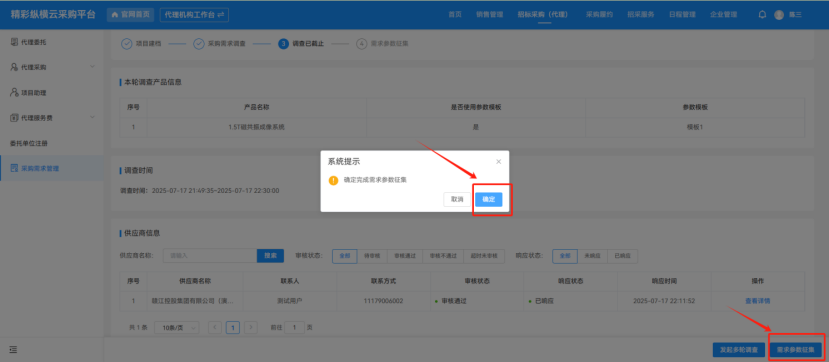Open 招标采购（代理） in top navigation
This screenshot has height=362, width=829.
pyautogui.click(x=544, y=15)
